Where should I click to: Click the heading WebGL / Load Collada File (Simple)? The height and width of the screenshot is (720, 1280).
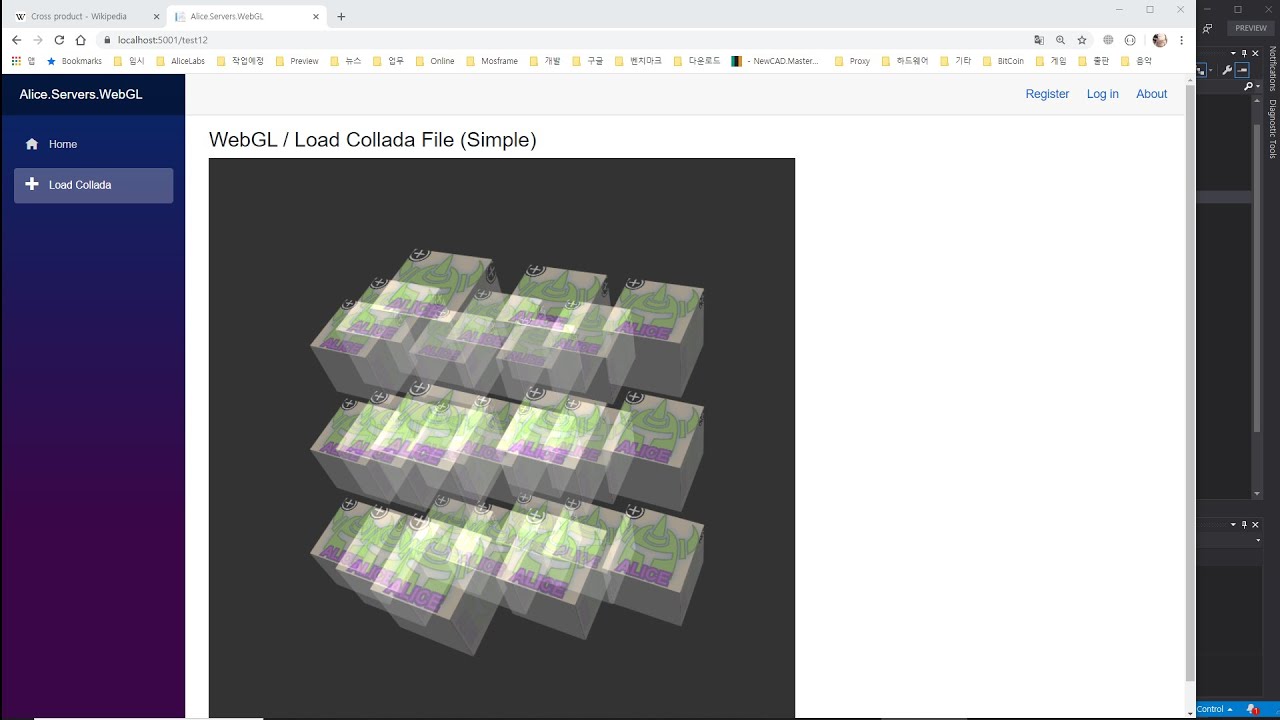pos(373,140)
